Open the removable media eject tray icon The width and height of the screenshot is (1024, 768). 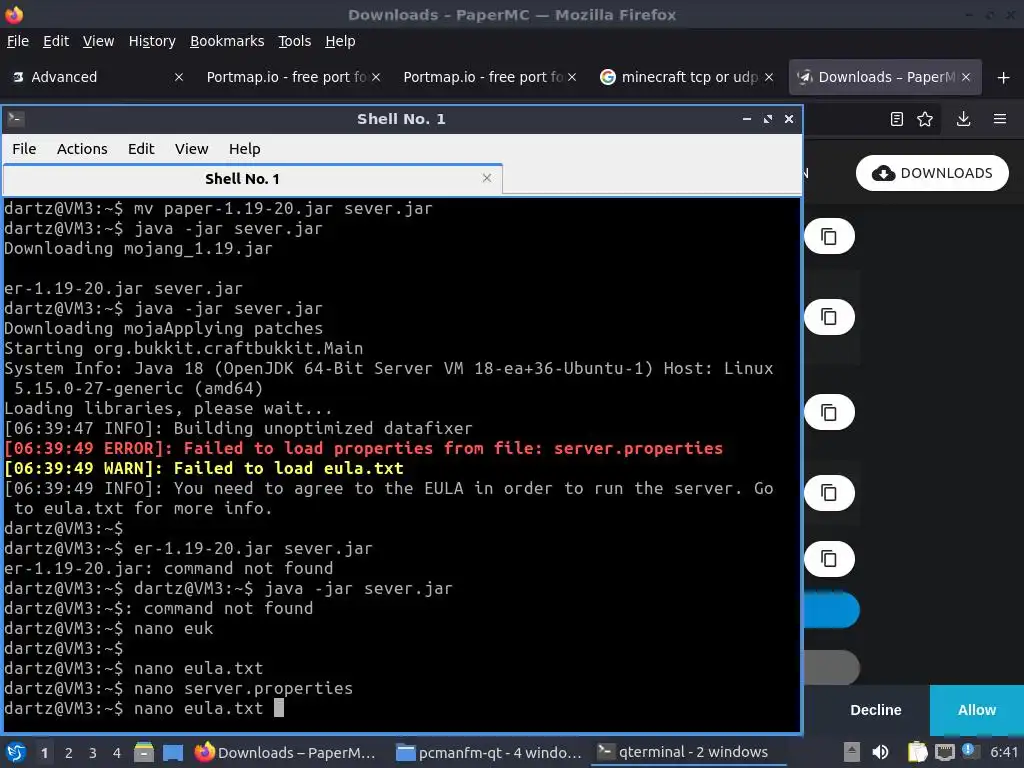click(x=851, y=752)
